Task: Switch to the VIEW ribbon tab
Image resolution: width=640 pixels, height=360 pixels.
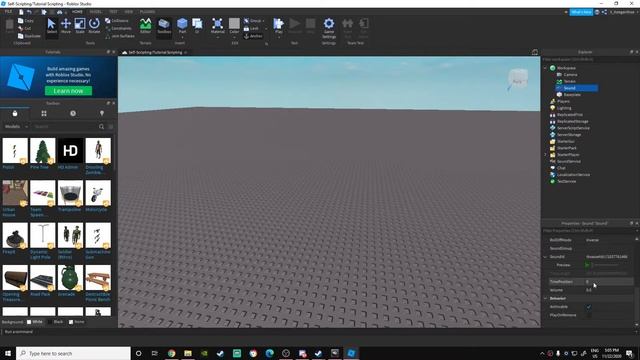Action: (x=129, y=12)
